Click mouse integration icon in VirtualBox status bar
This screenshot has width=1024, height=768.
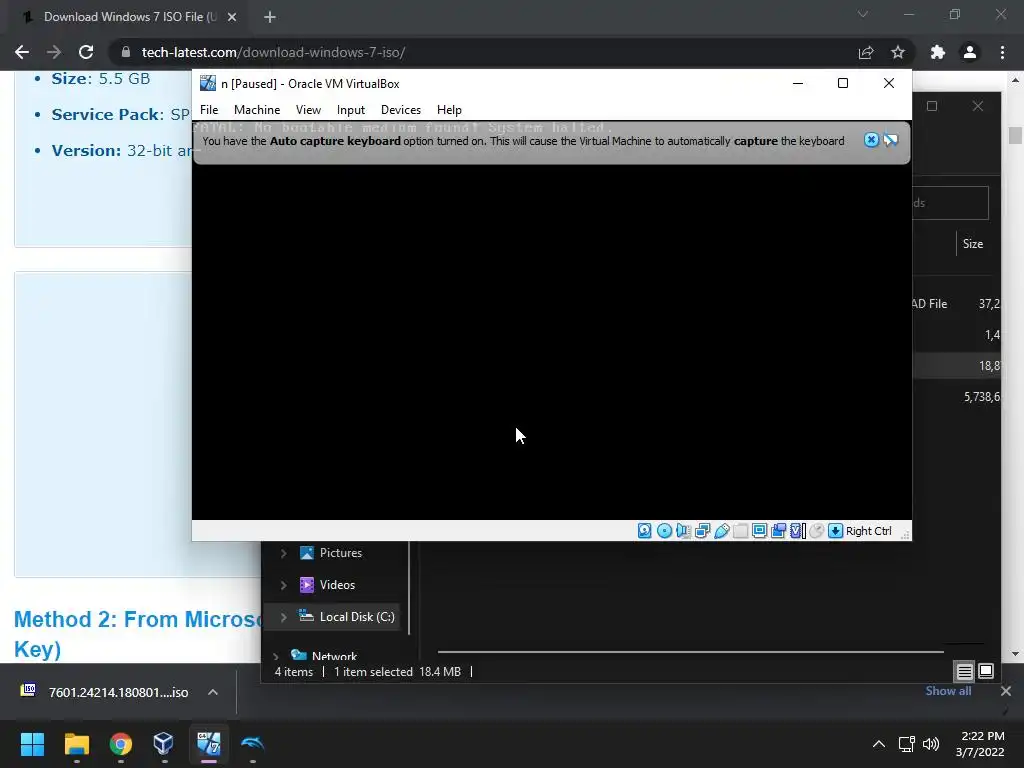click(816, 531)
